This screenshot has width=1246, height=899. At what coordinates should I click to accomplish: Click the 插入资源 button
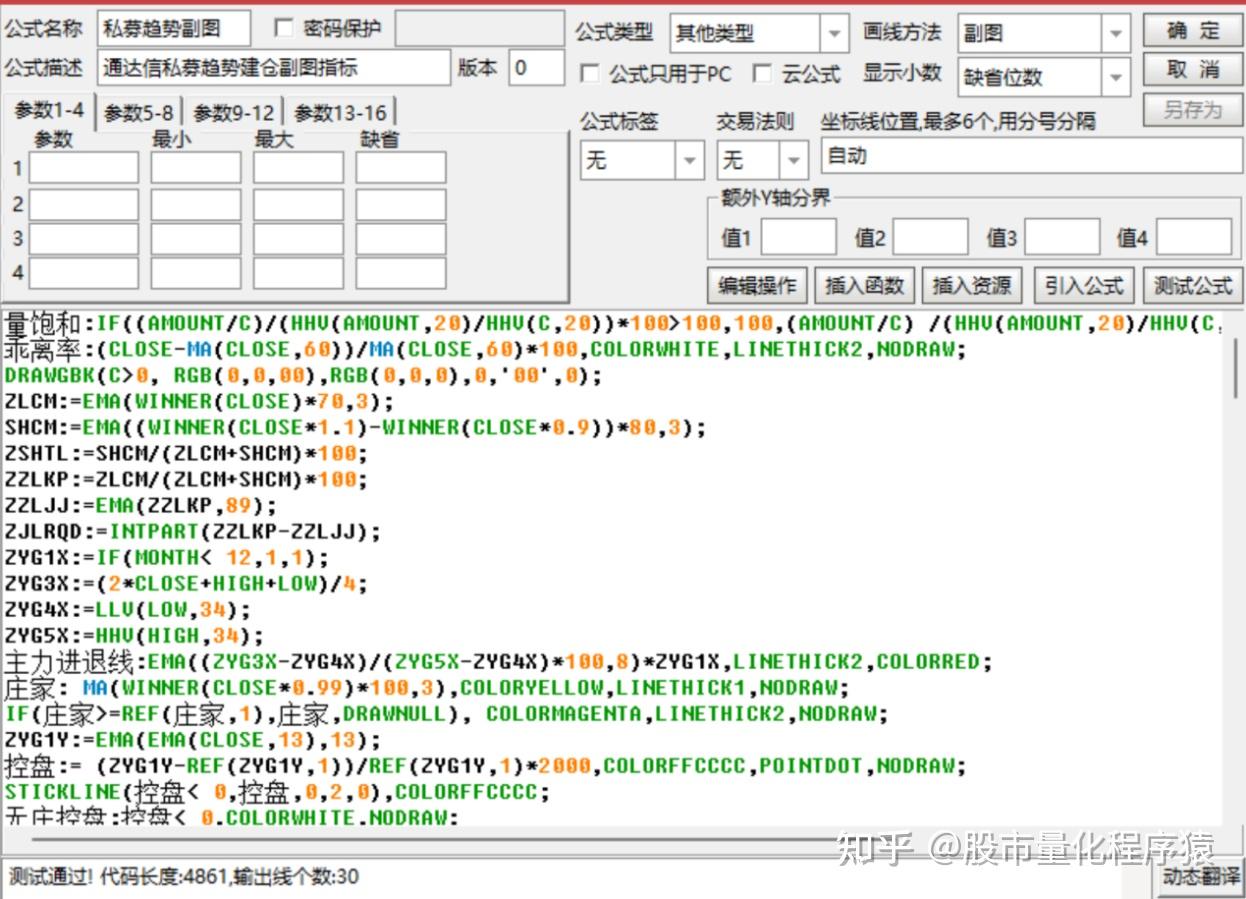(972, 286)
